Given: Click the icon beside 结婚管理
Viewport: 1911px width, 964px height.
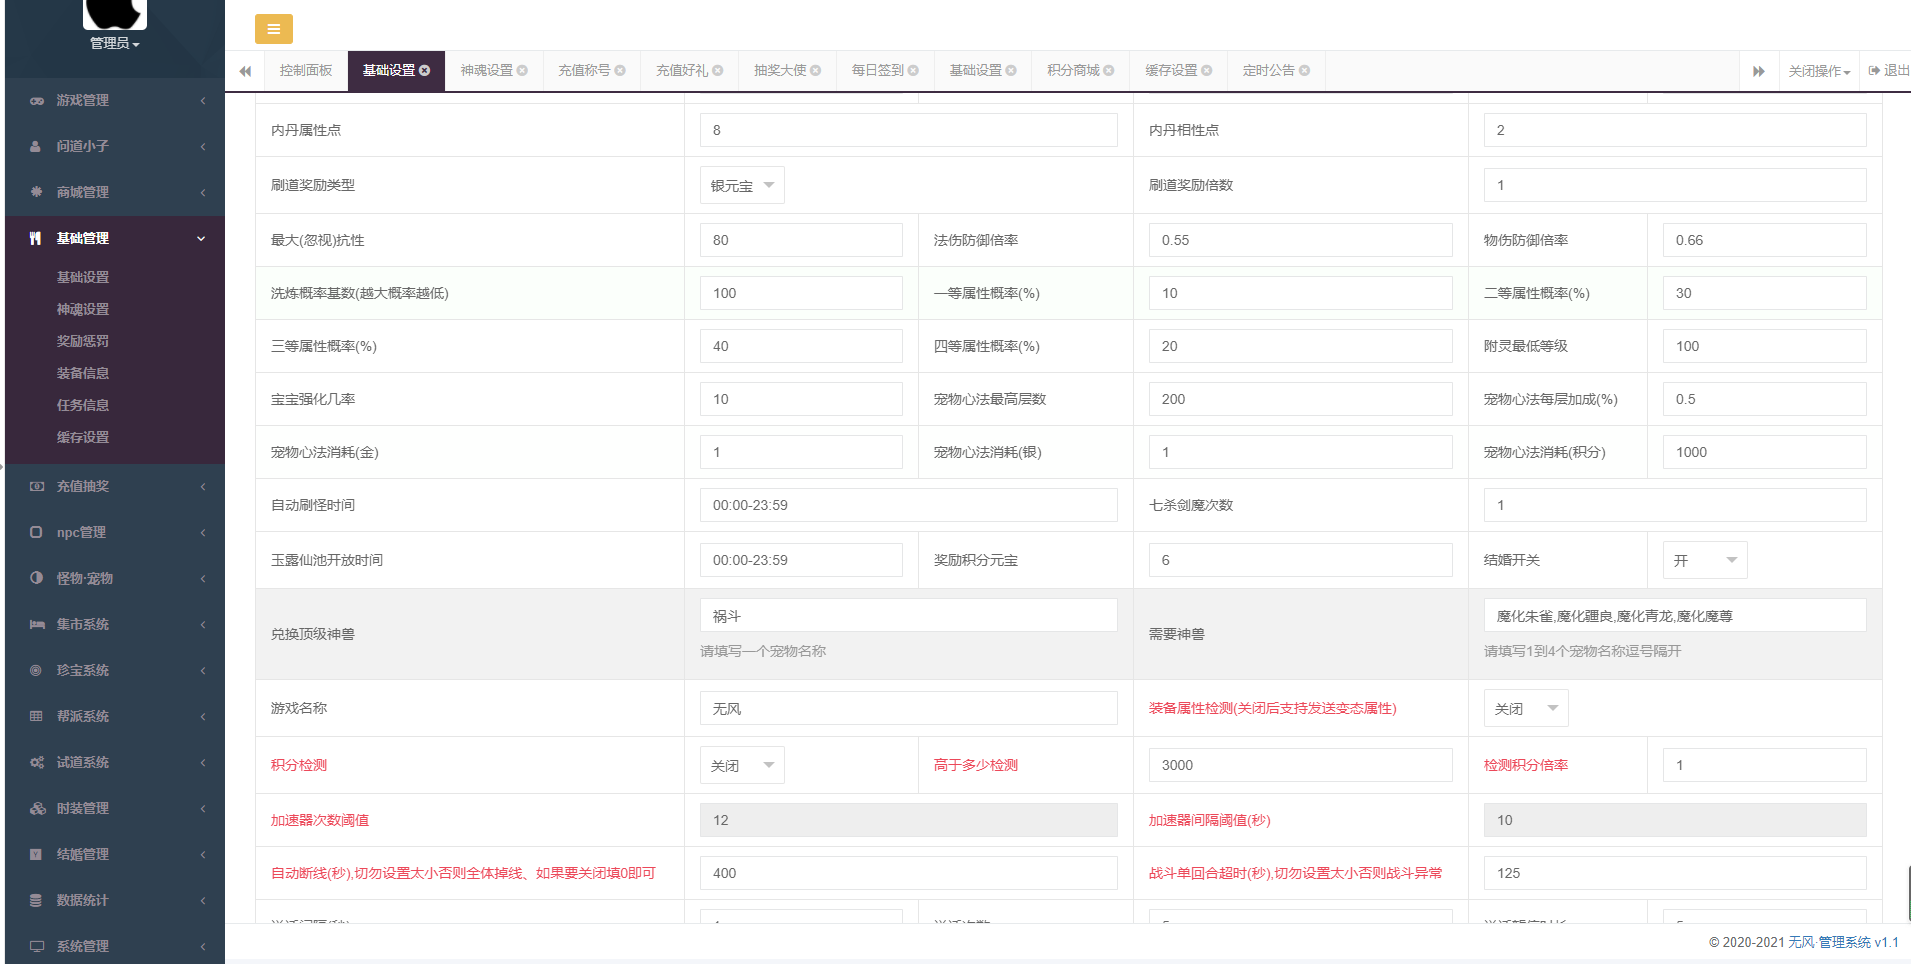Looking at the screenshot, I should (x=36, y=854).
